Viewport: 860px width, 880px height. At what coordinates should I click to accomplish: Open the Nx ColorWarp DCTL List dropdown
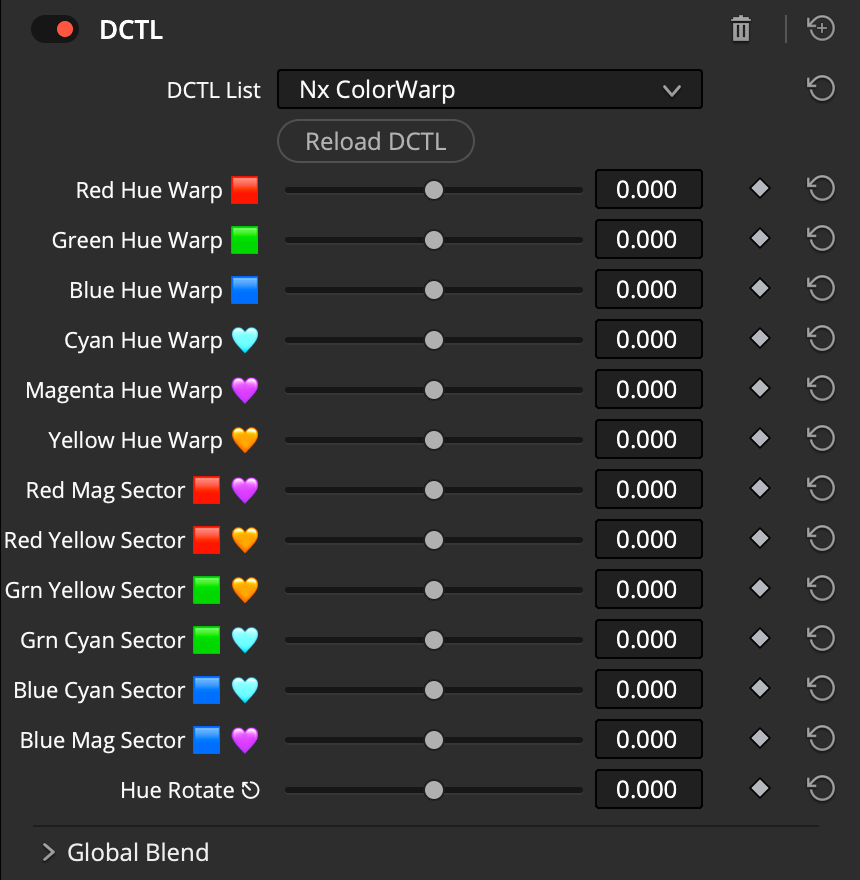490,89
